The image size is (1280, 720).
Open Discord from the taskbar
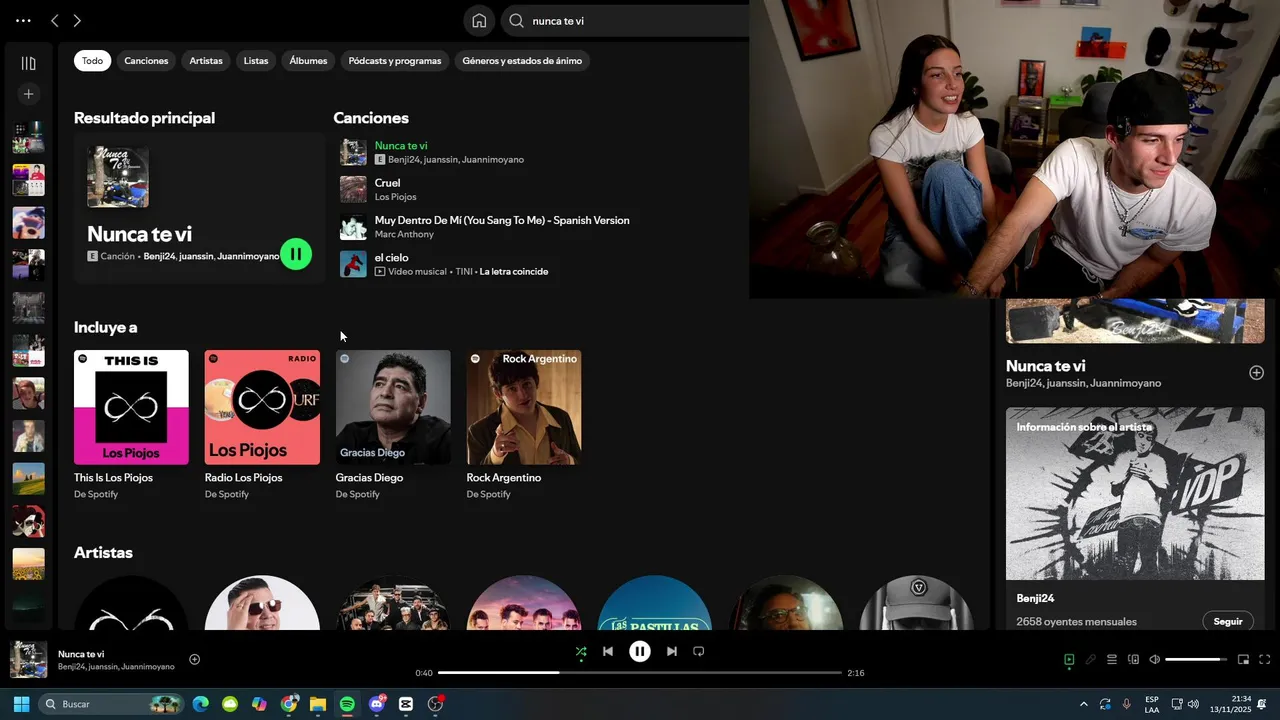pyautogui.click(x=377, y=704)
